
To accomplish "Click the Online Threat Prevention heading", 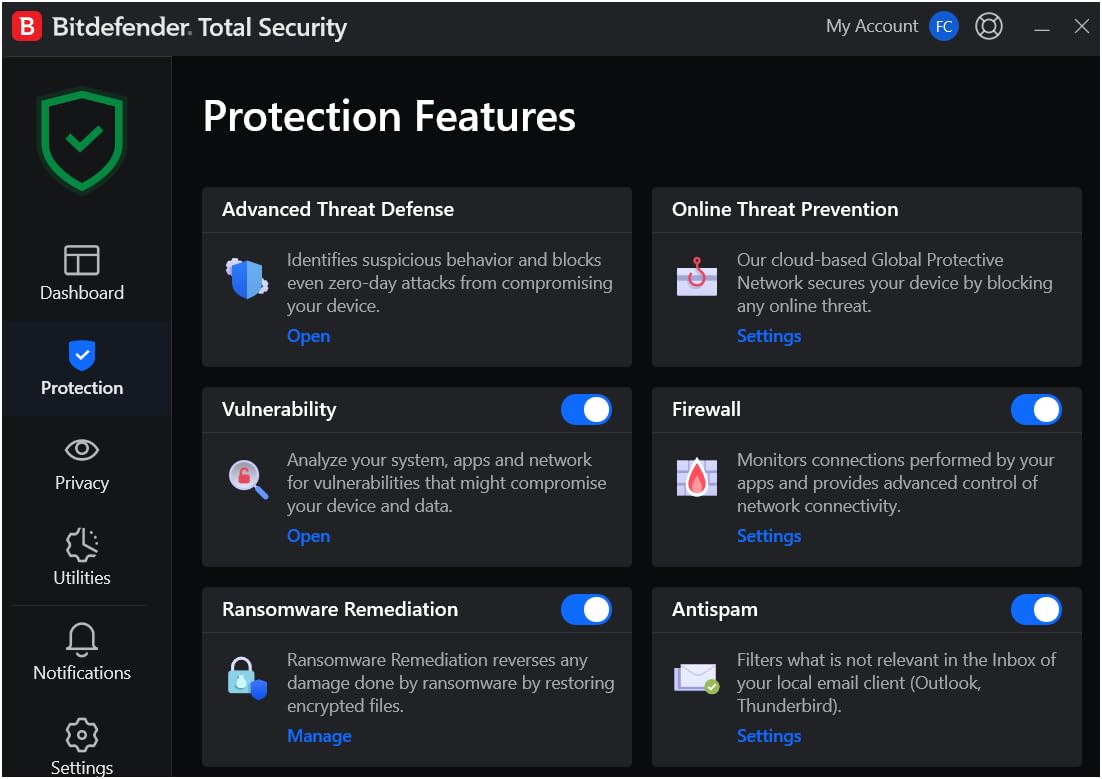I will click(785, 210).
